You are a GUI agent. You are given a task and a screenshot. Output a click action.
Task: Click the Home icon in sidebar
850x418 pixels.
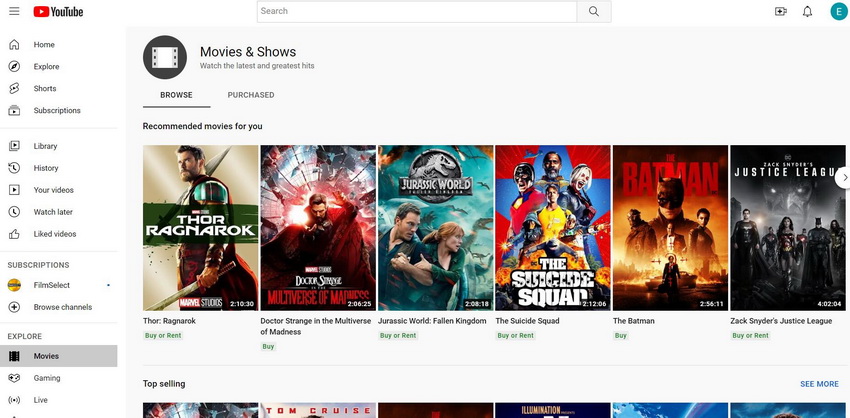click(x=14, y=44)
